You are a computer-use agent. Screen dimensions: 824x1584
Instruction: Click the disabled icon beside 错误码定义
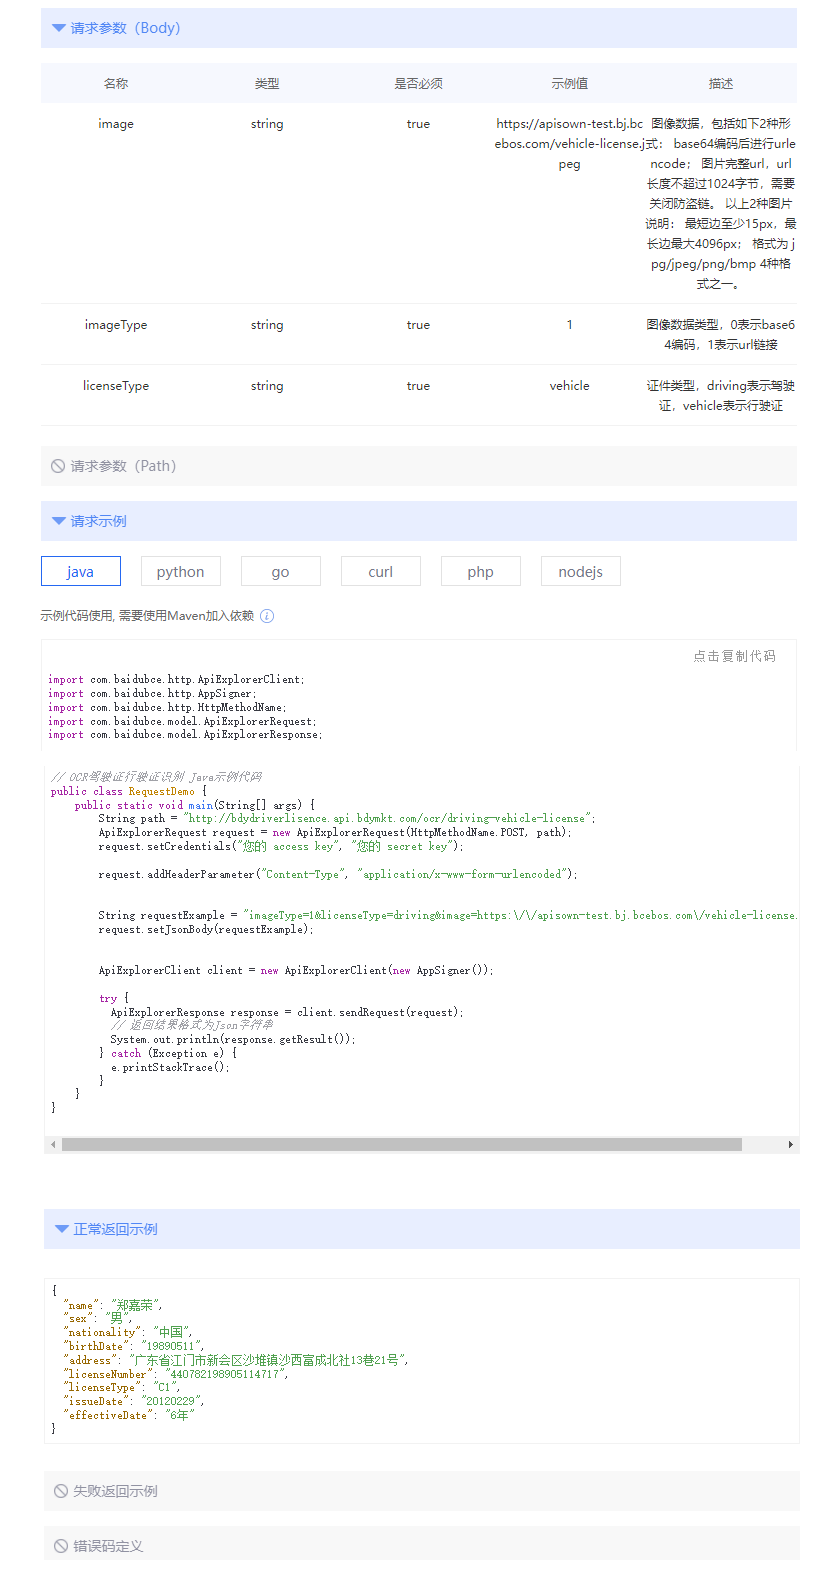pos(61,1546)
